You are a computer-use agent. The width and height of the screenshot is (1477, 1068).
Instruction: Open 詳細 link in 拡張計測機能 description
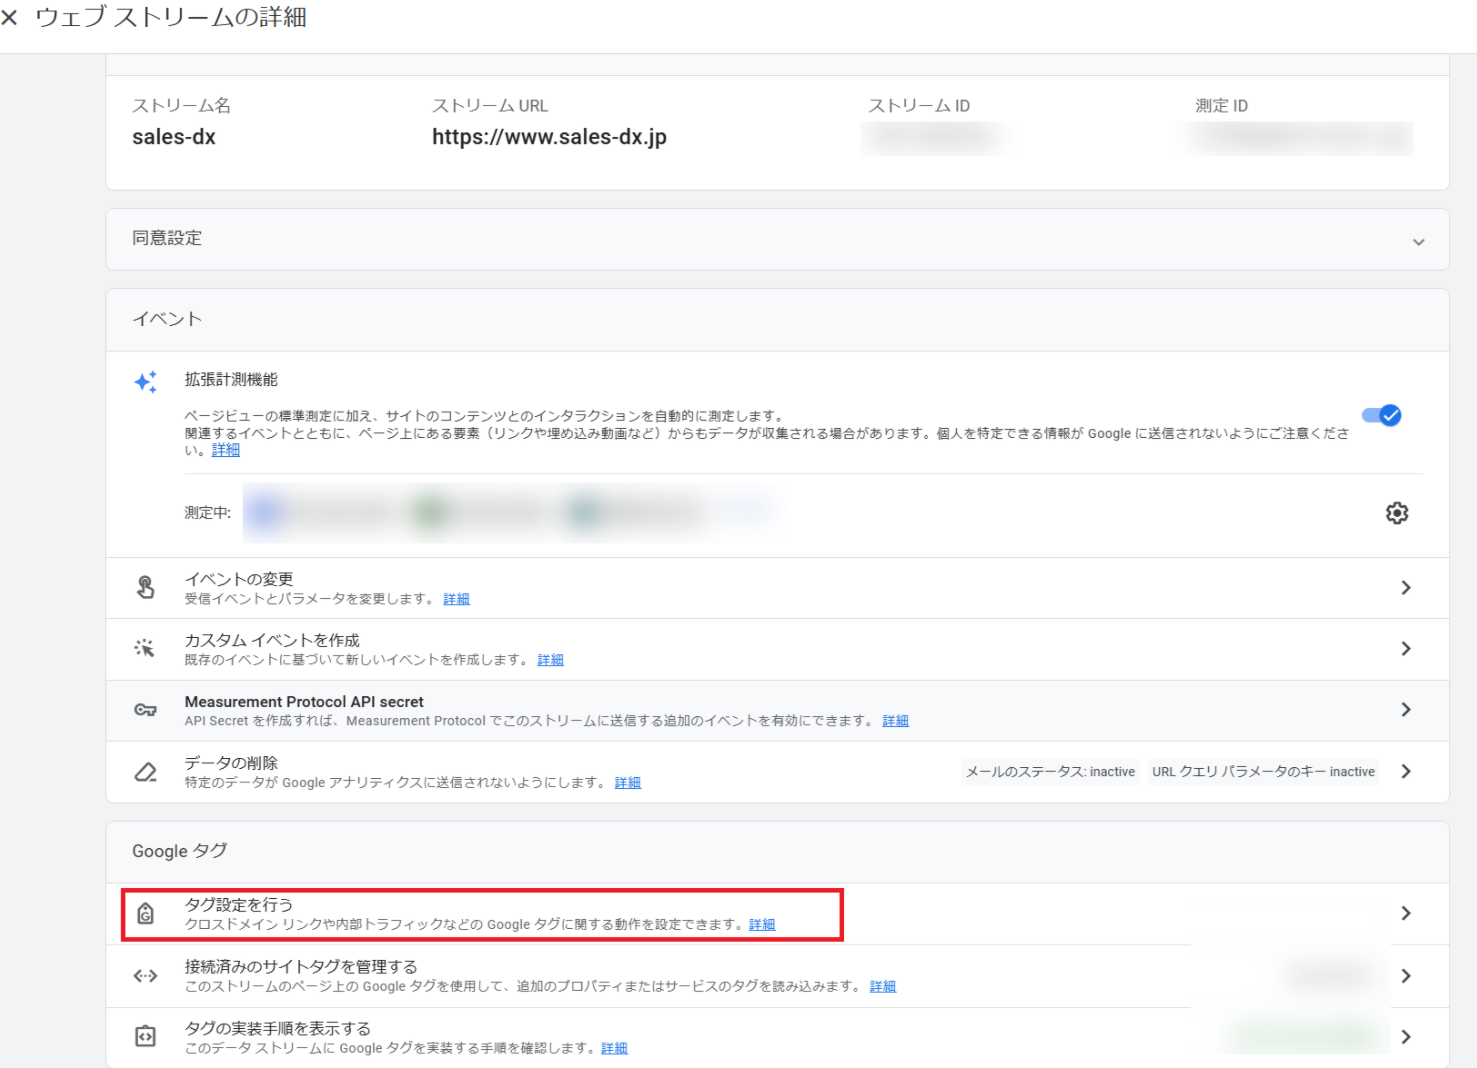(226, 450)
